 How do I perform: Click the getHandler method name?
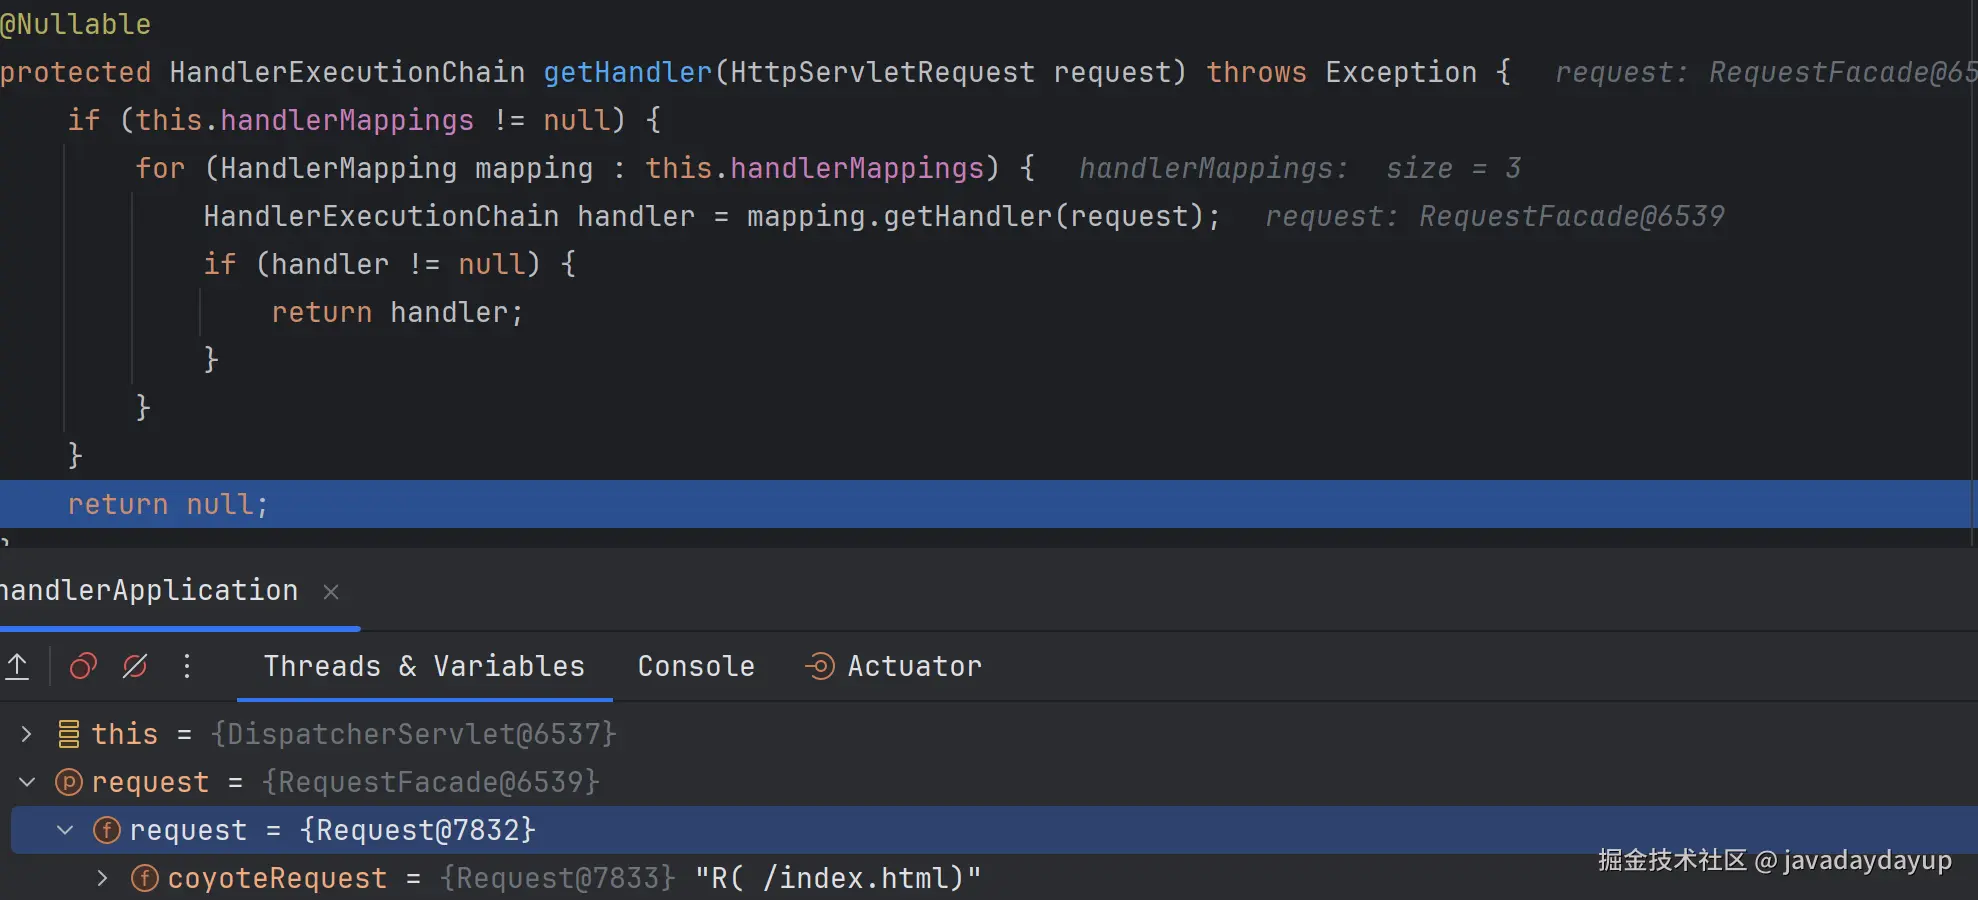click(627, 72)
